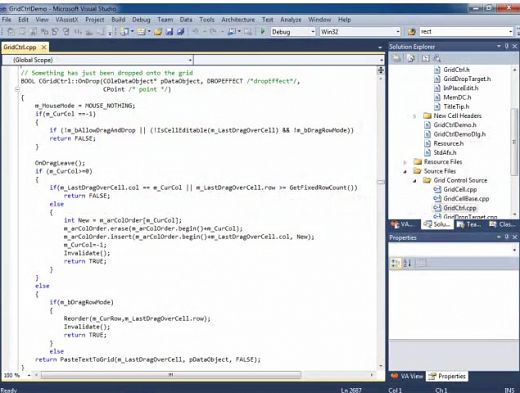Click the Open File folder icon

pyautogui.click(x=158, y=32)
